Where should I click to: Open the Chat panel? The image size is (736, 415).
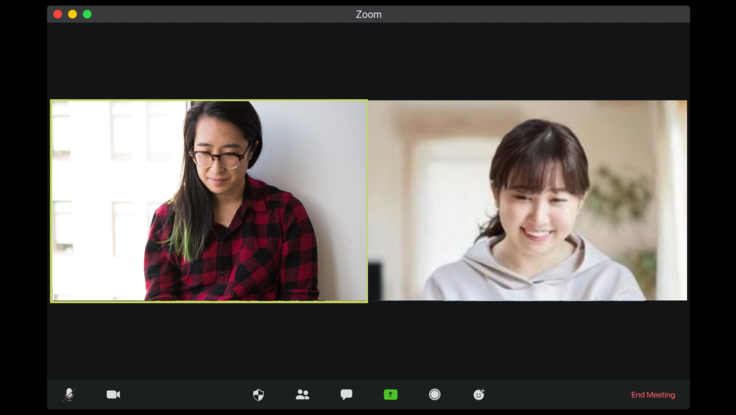tap(346, 394)
